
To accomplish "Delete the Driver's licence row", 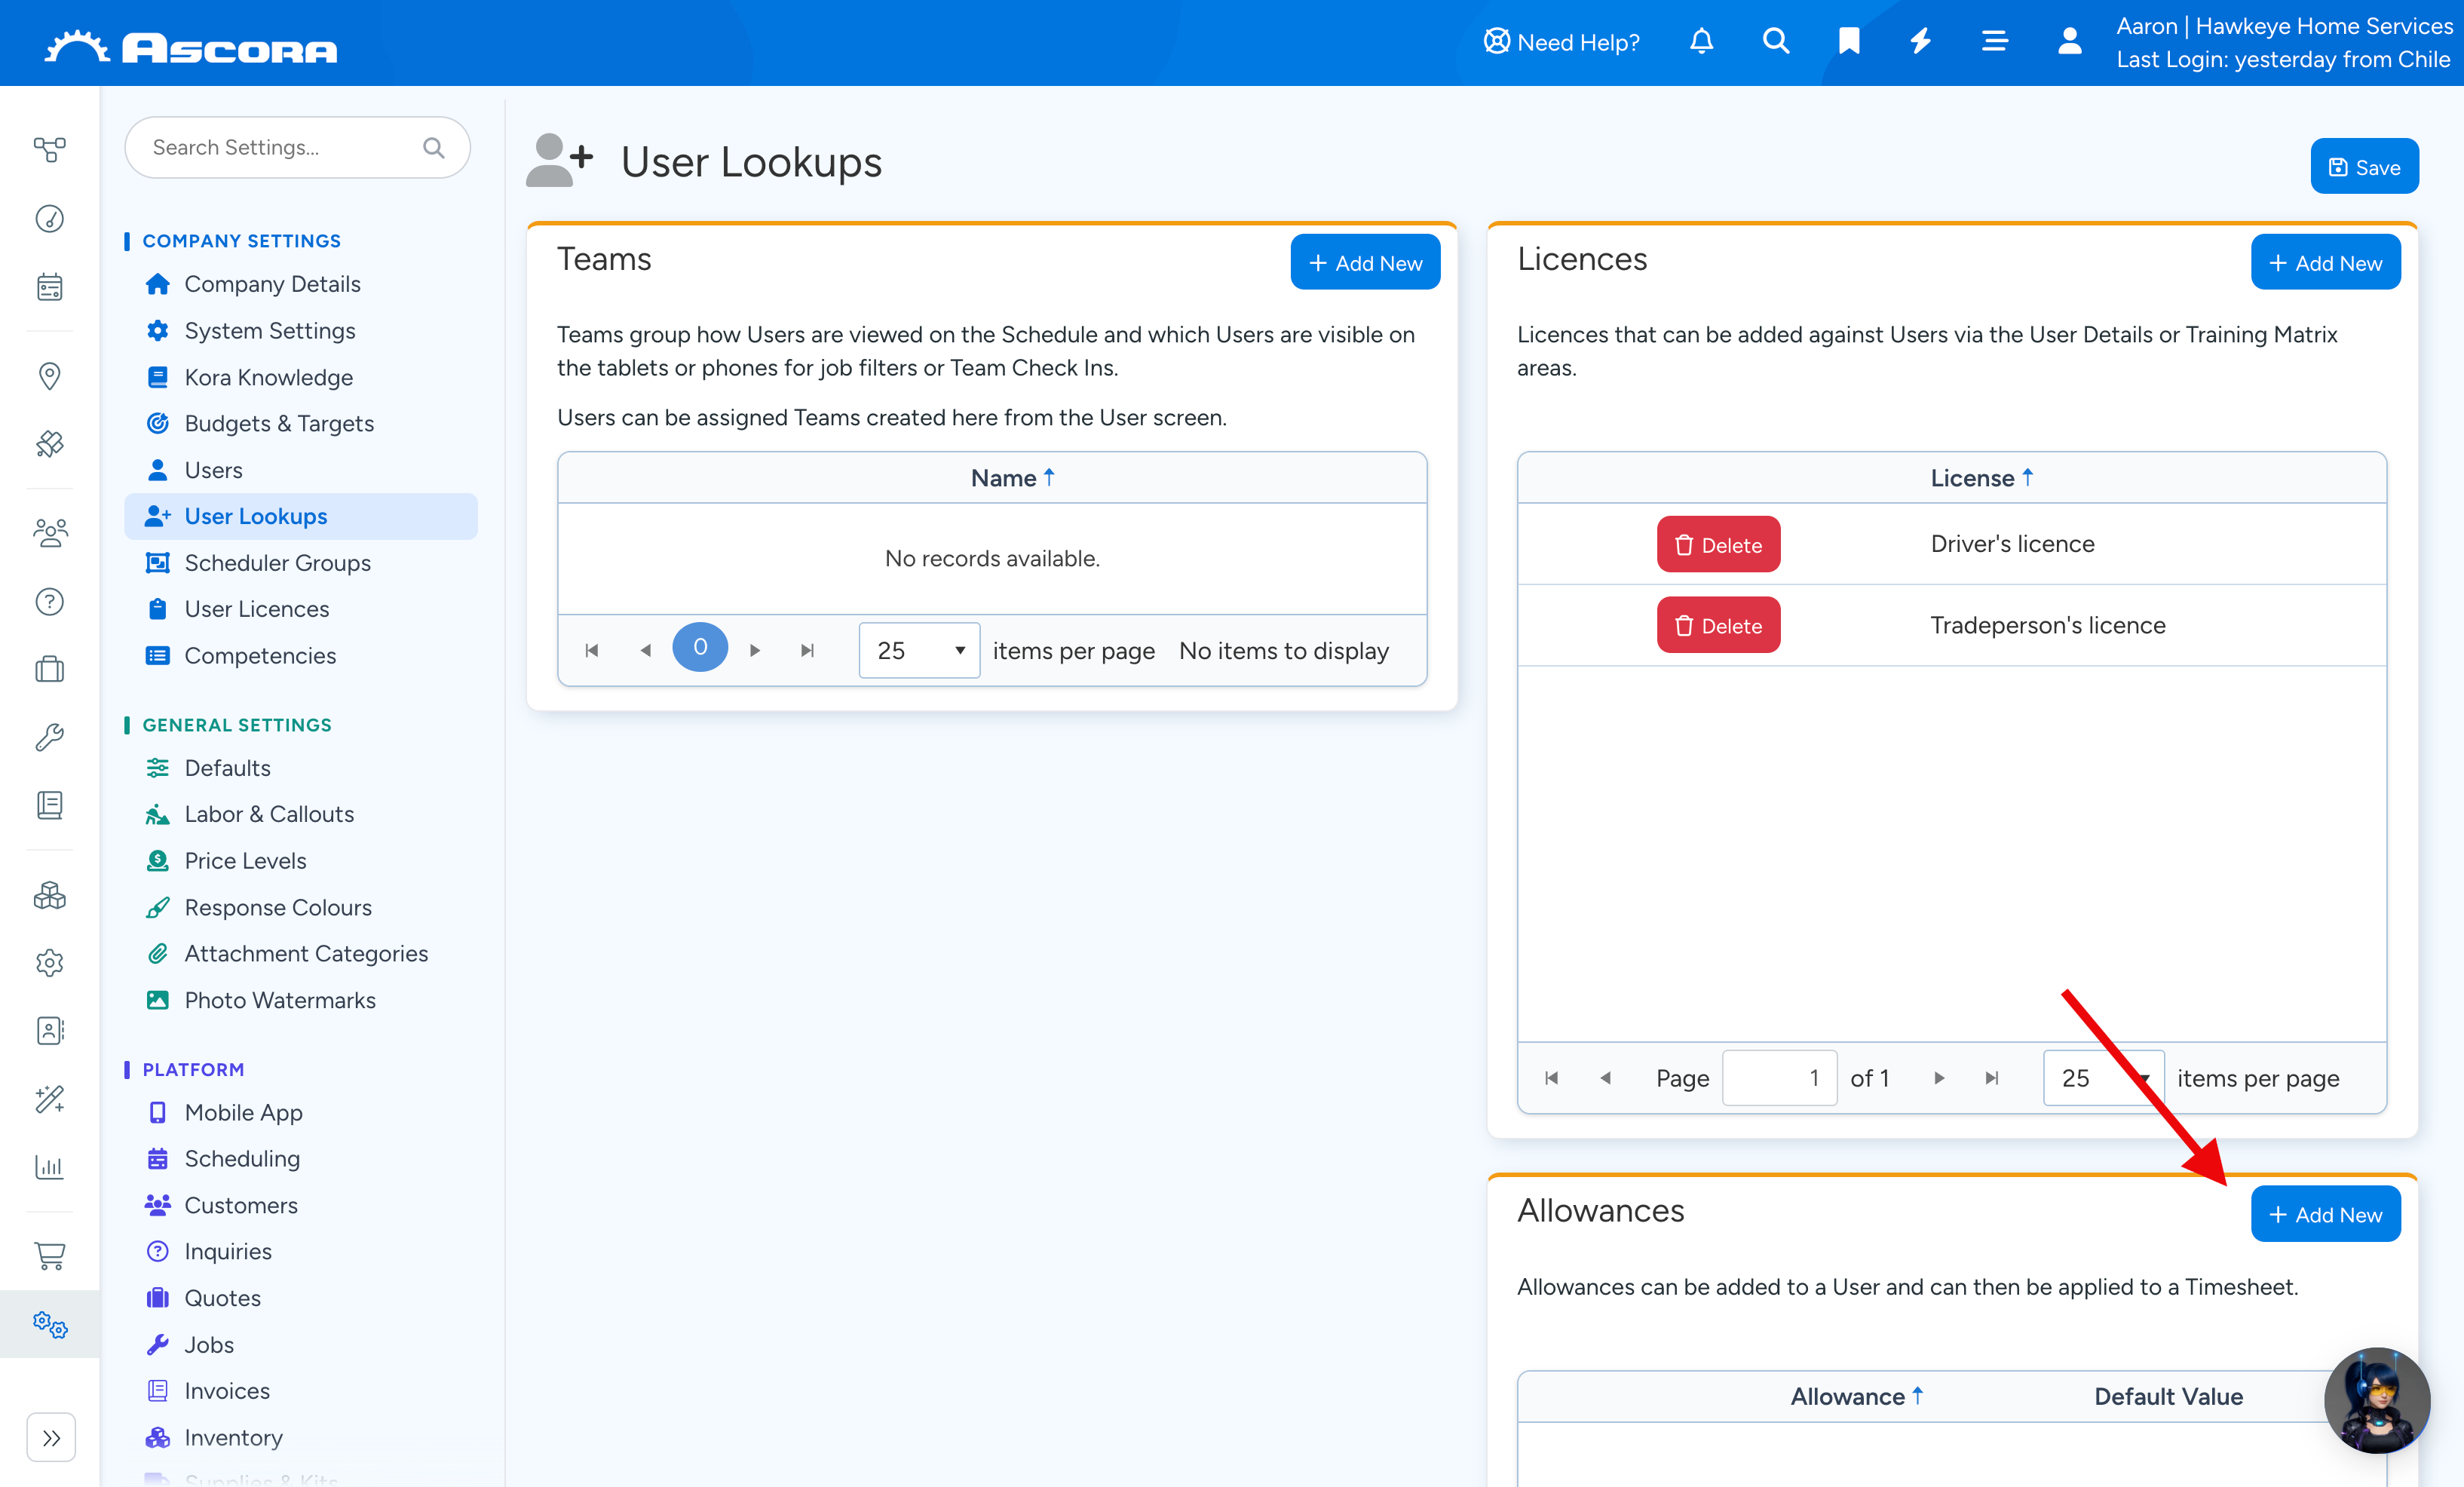I will pos(1718,544).
